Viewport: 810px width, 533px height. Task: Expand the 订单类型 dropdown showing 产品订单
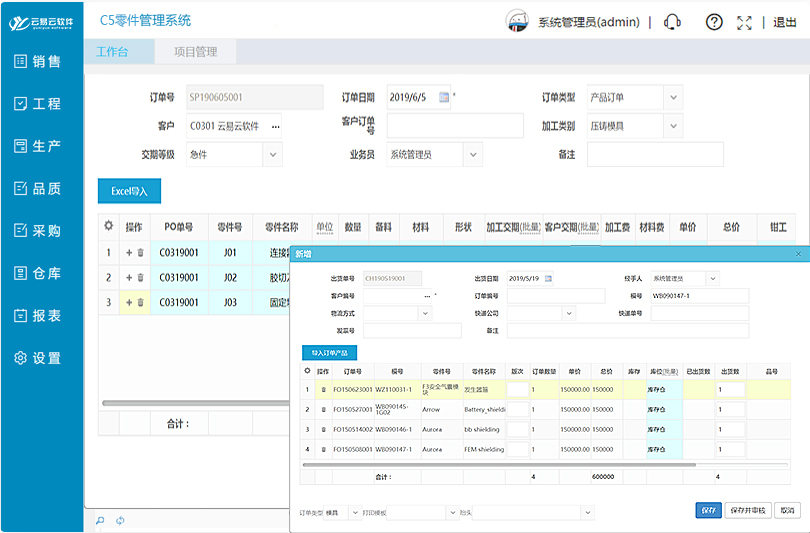[673, 97]
